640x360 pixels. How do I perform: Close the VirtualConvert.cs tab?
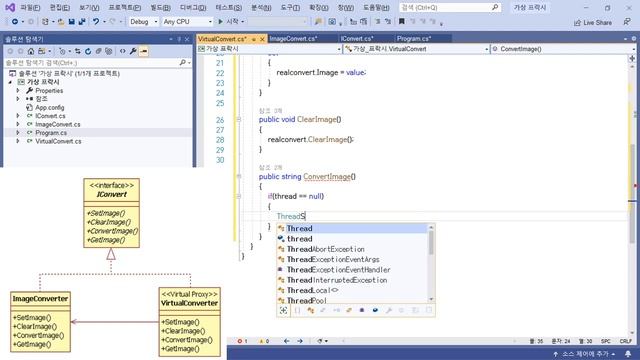[262, 39]
